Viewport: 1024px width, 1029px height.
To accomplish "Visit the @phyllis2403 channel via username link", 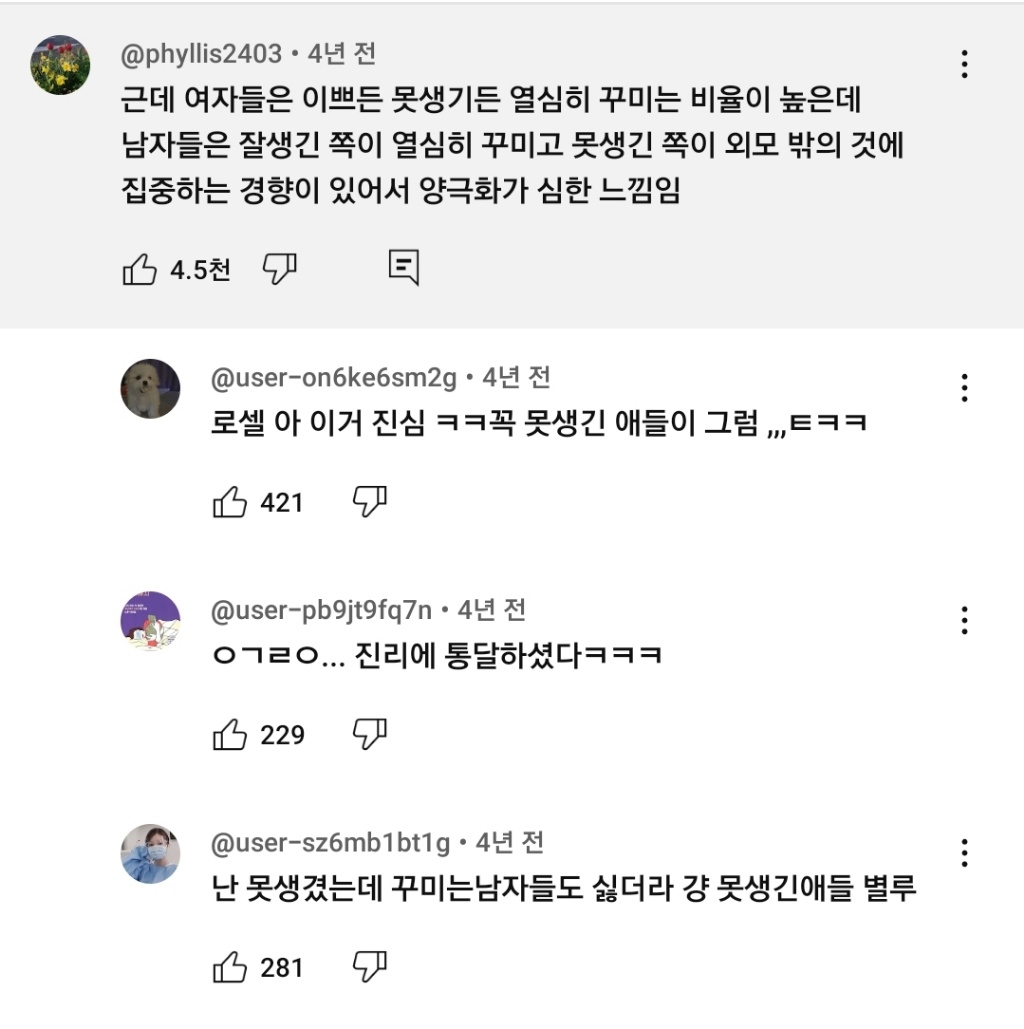I will tap(201, 54).
